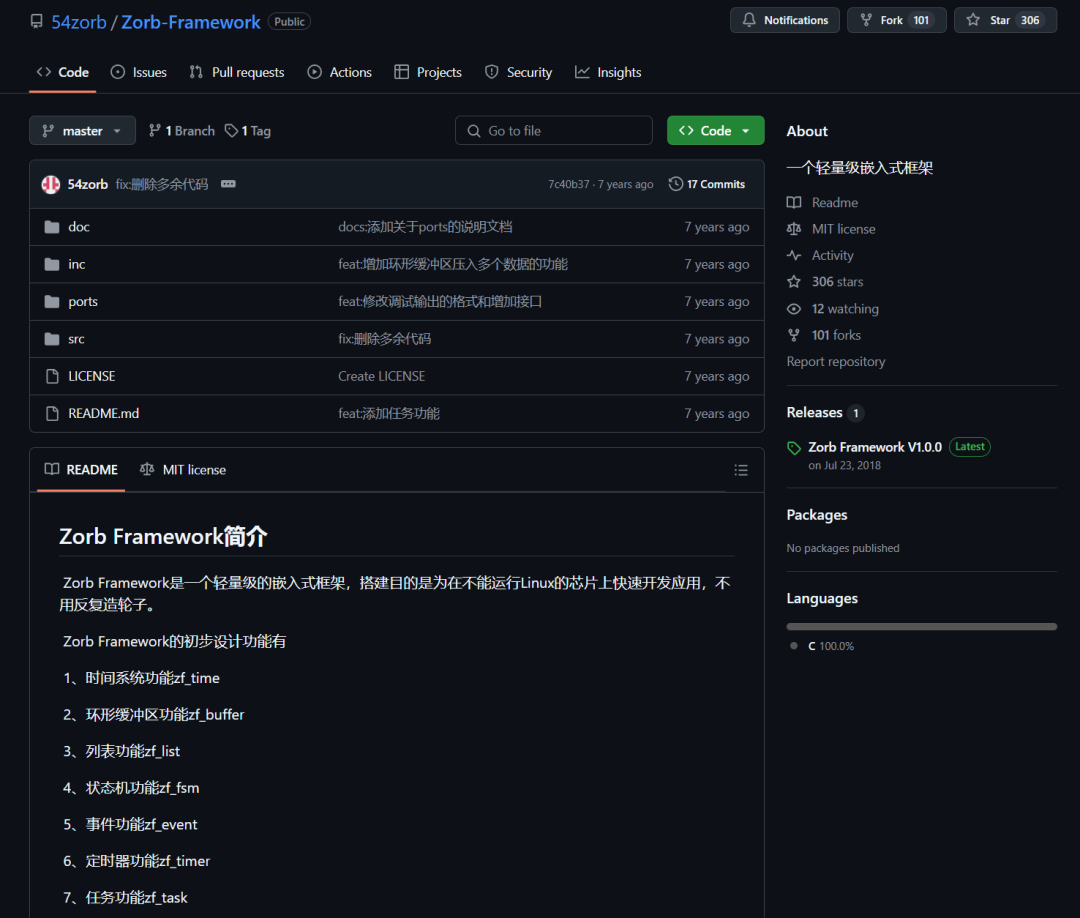Toggle watching via the 12 watching eye
Viewport: 1080px width, 918px height.
pos(792,308)
